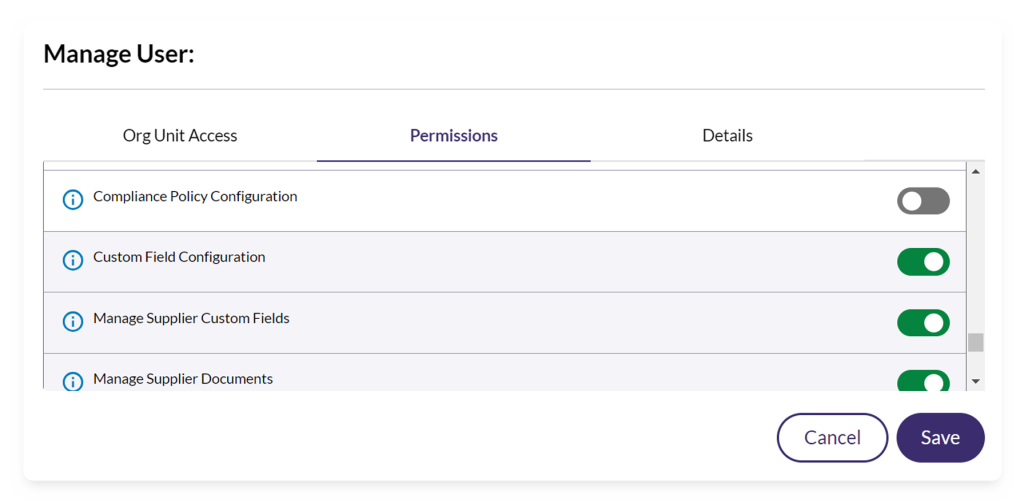Click the Manage Supplier Documents label
1024x503 pixels.
pos(183,379)
